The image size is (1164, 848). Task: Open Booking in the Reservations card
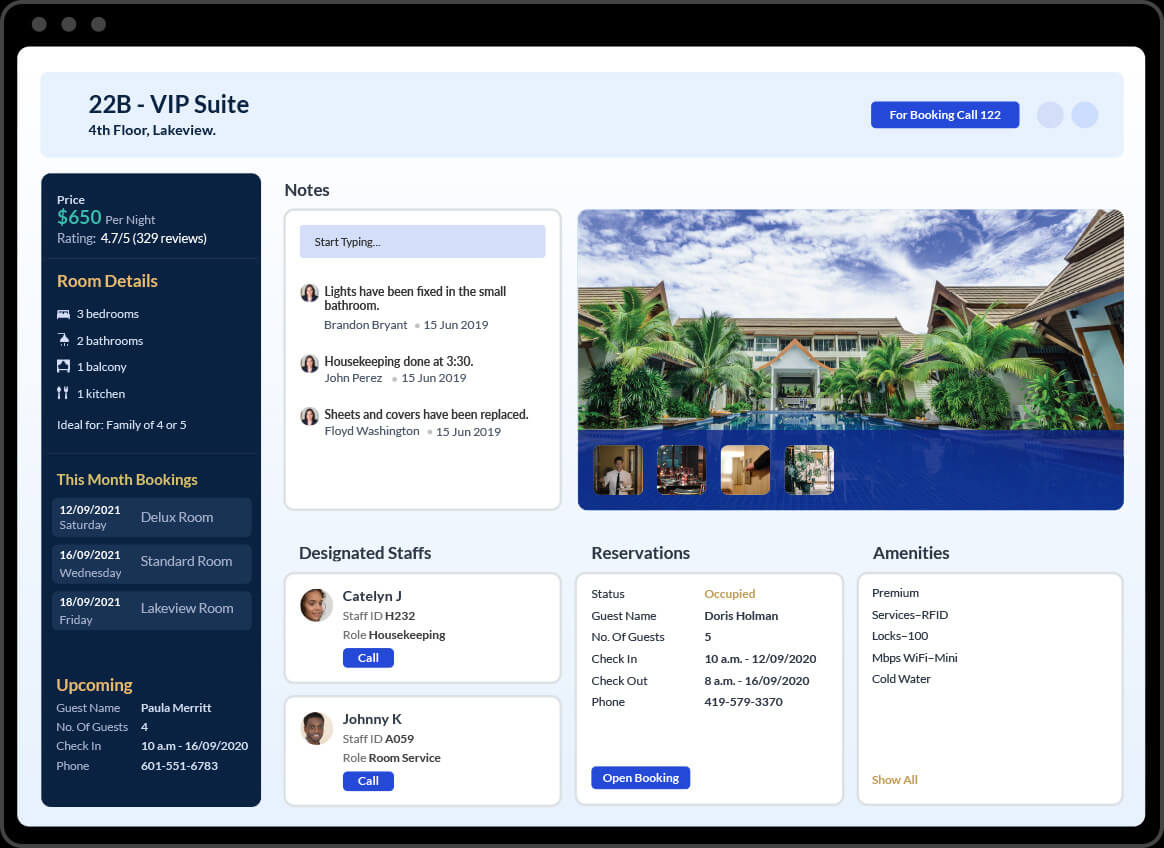[640, 778]
